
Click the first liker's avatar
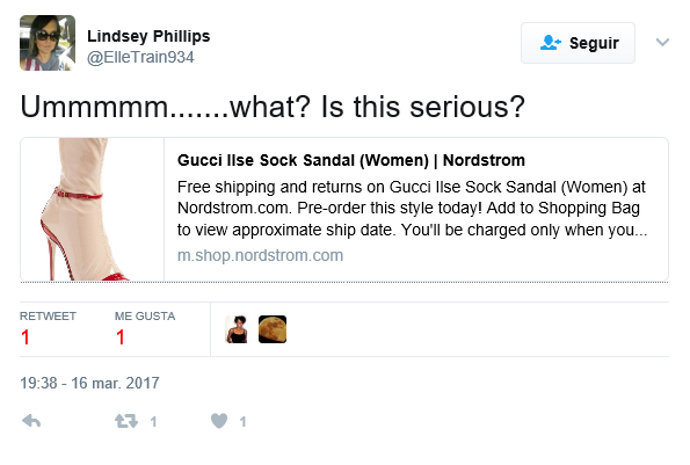point(237,329)
